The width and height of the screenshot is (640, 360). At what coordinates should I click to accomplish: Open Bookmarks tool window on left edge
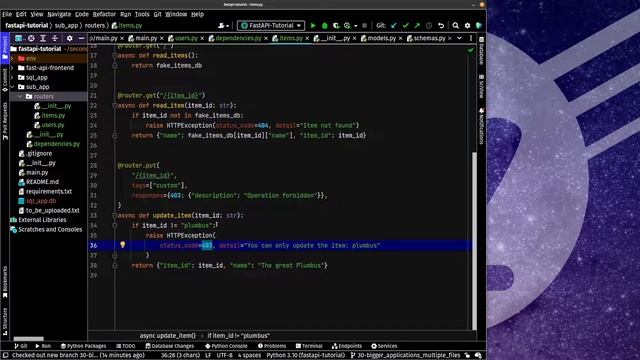tap(5, 282)
